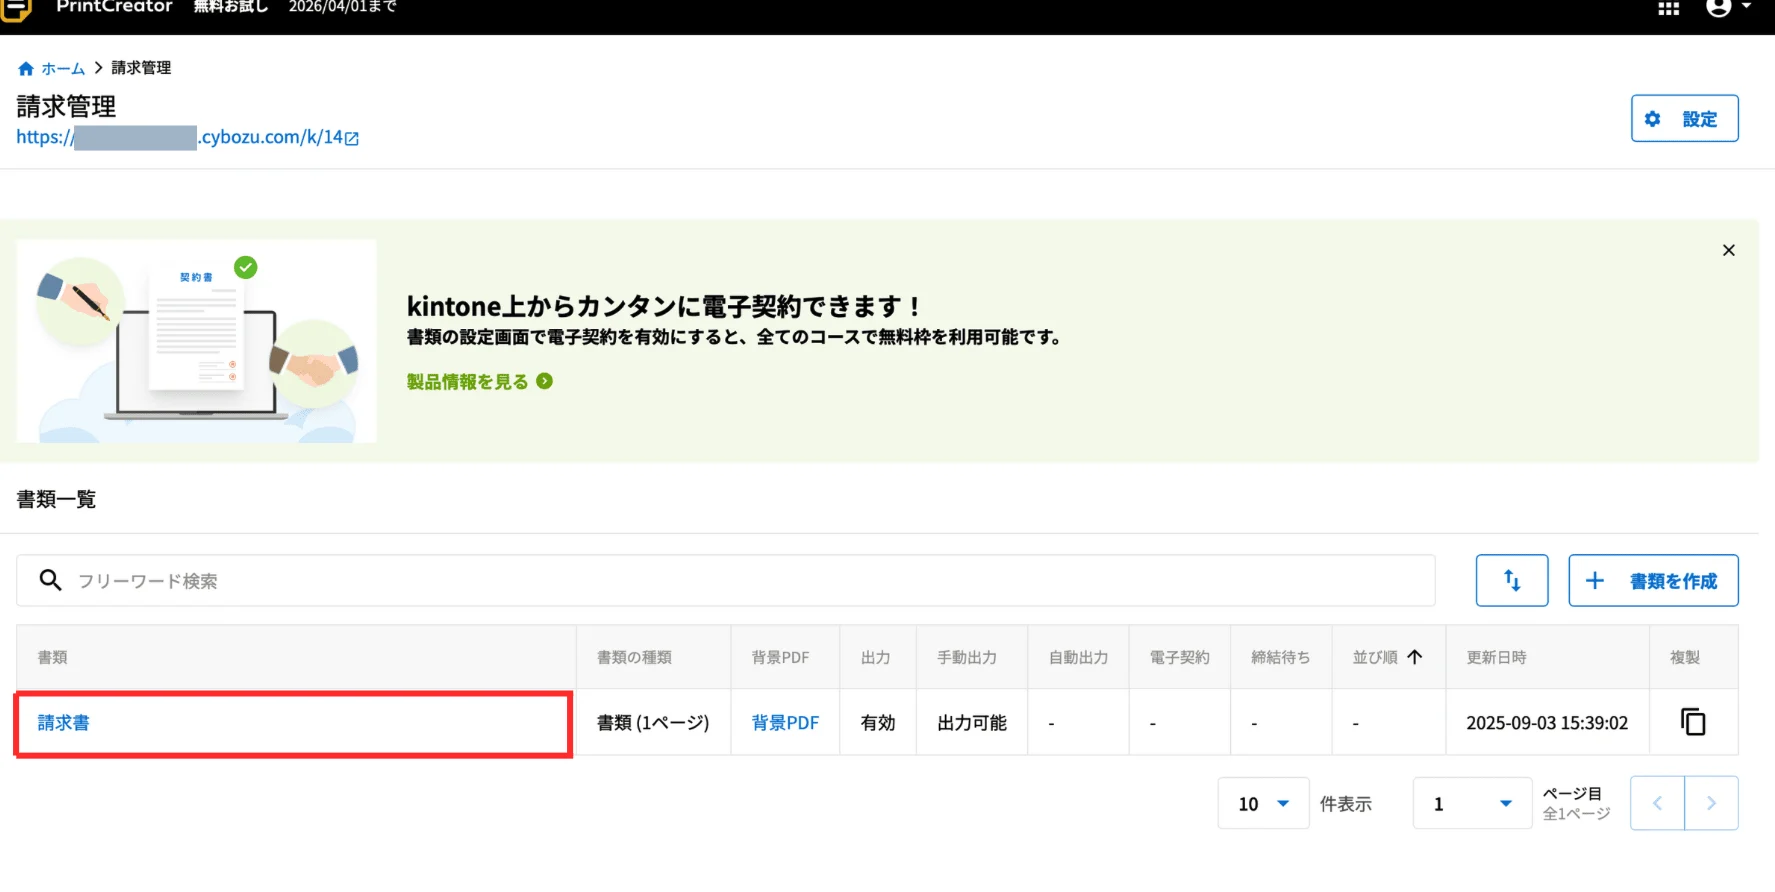This screenshot has height=892, width=1775.
Task: Click the PrintCreator logo icon
Action: point(16,8)
